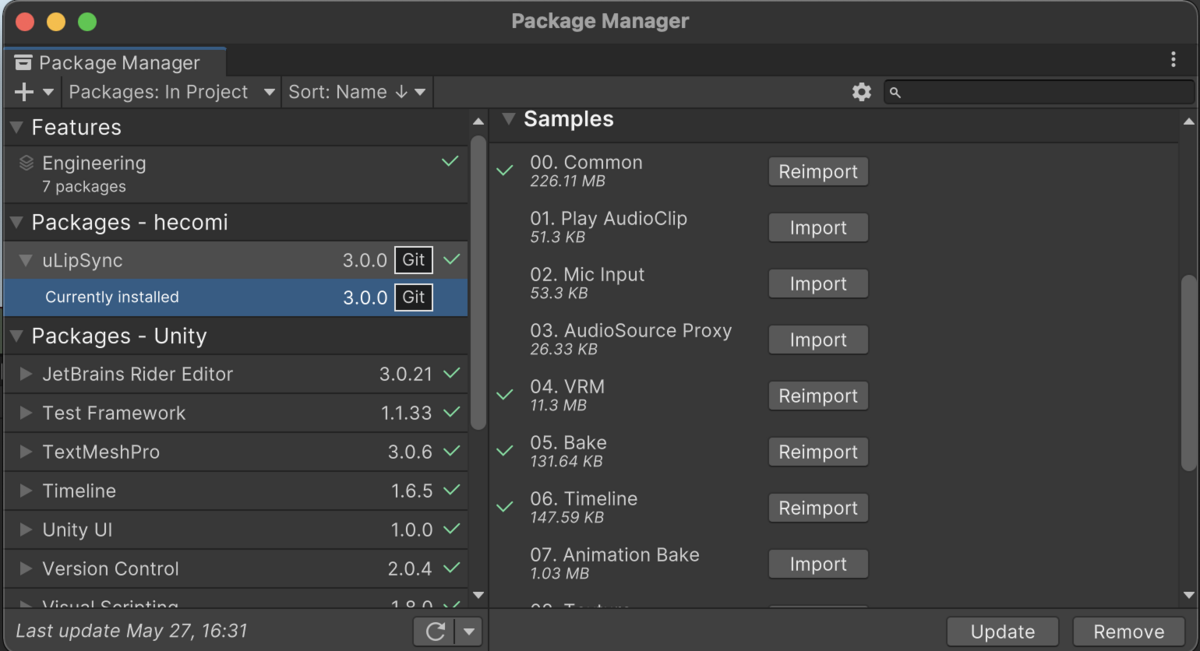
Task: Open the Package Manager settings gear
Action: click(861, 92)
